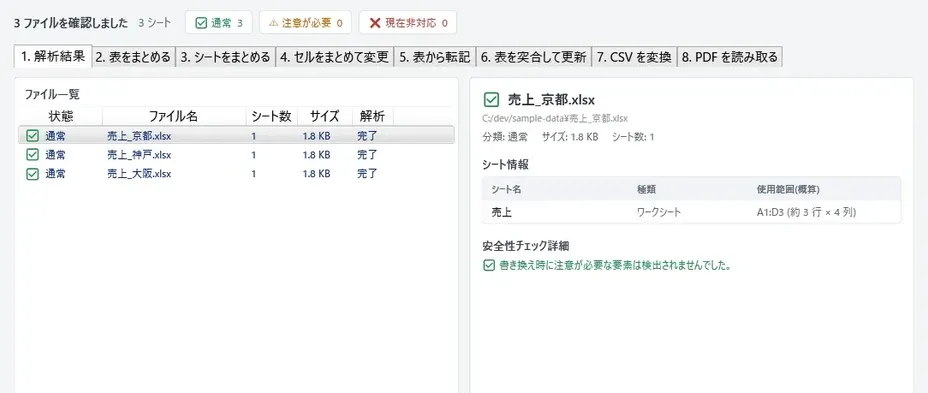Open the 7. CSV を変換 tab

[634, 57]
